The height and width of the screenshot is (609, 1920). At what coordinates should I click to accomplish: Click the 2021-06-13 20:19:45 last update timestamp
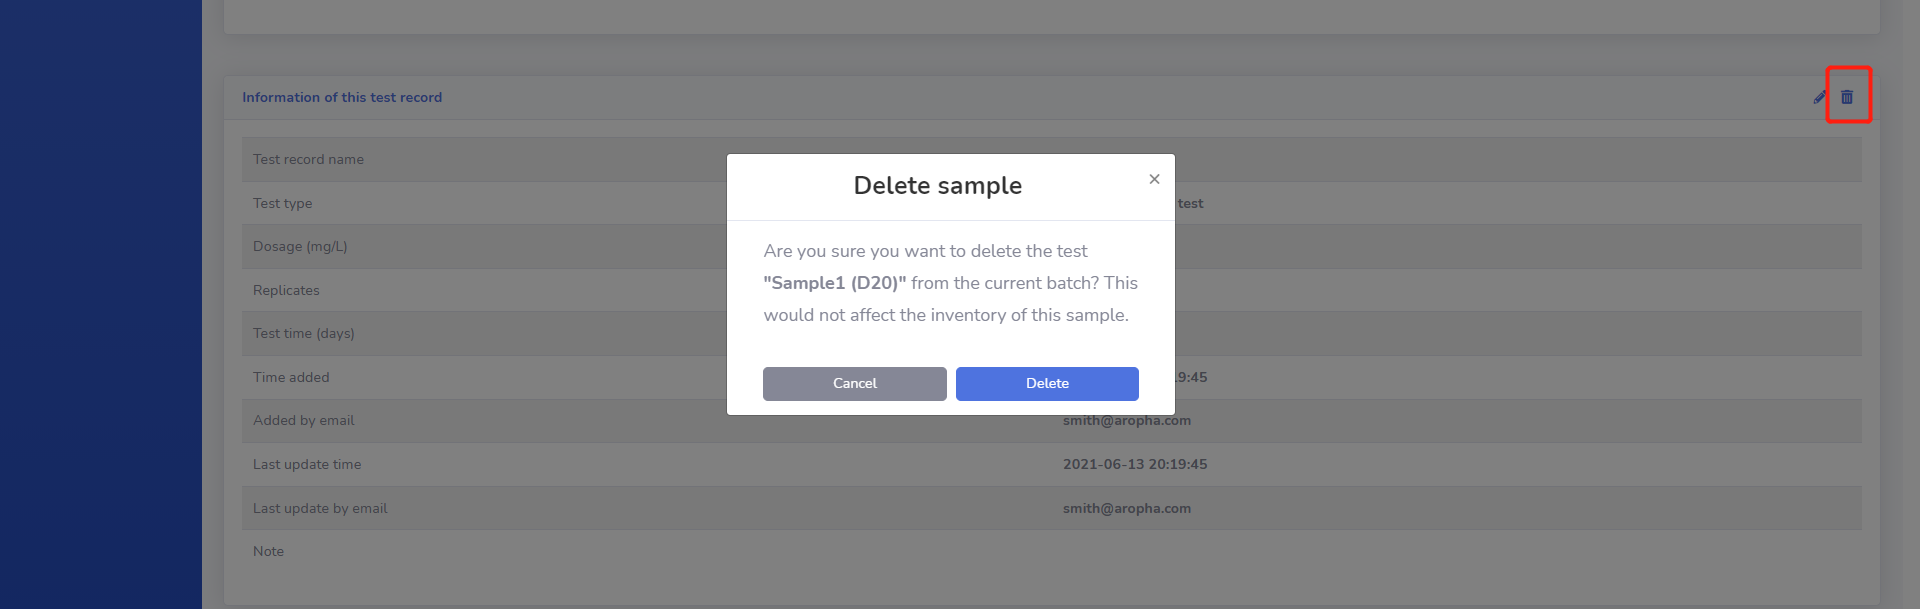click(1135, 465)
